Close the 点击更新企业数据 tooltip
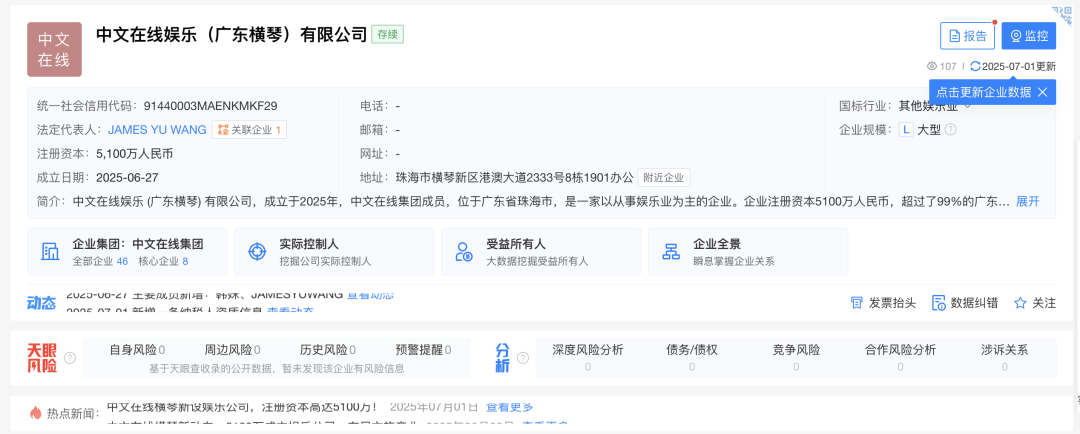 coord(1043,92)
